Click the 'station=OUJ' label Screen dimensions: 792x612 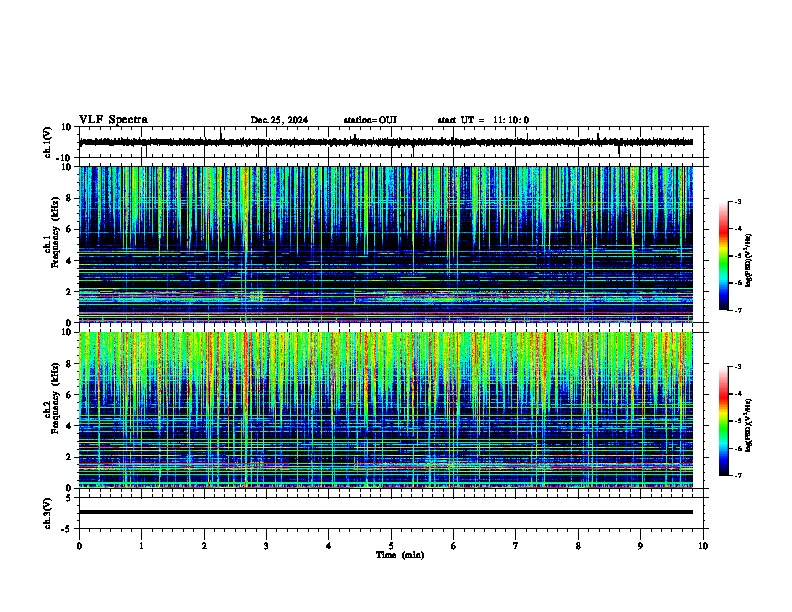tap(370, 120)
